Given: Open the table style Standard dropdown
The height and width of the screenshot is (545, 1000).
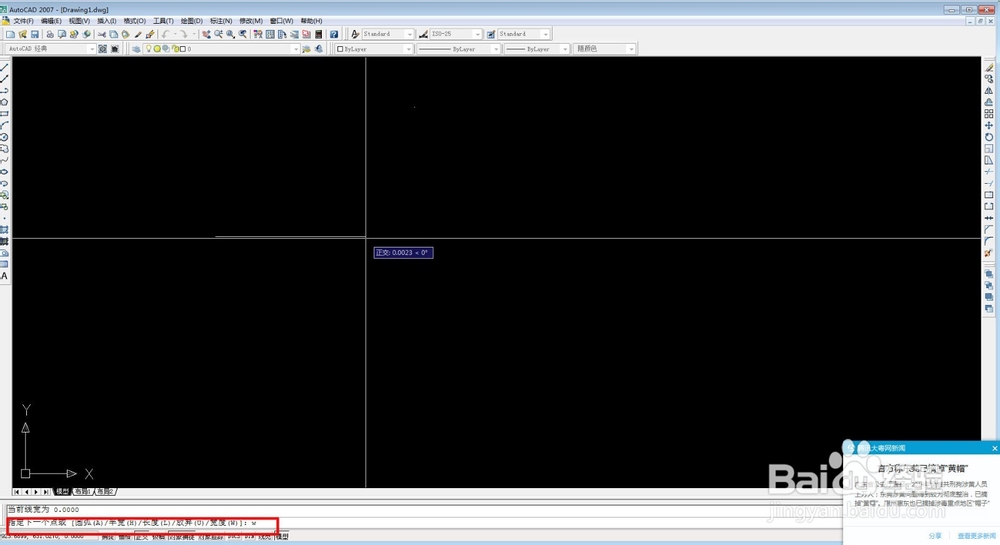Looking at the screenshot, I should (545, 34).
